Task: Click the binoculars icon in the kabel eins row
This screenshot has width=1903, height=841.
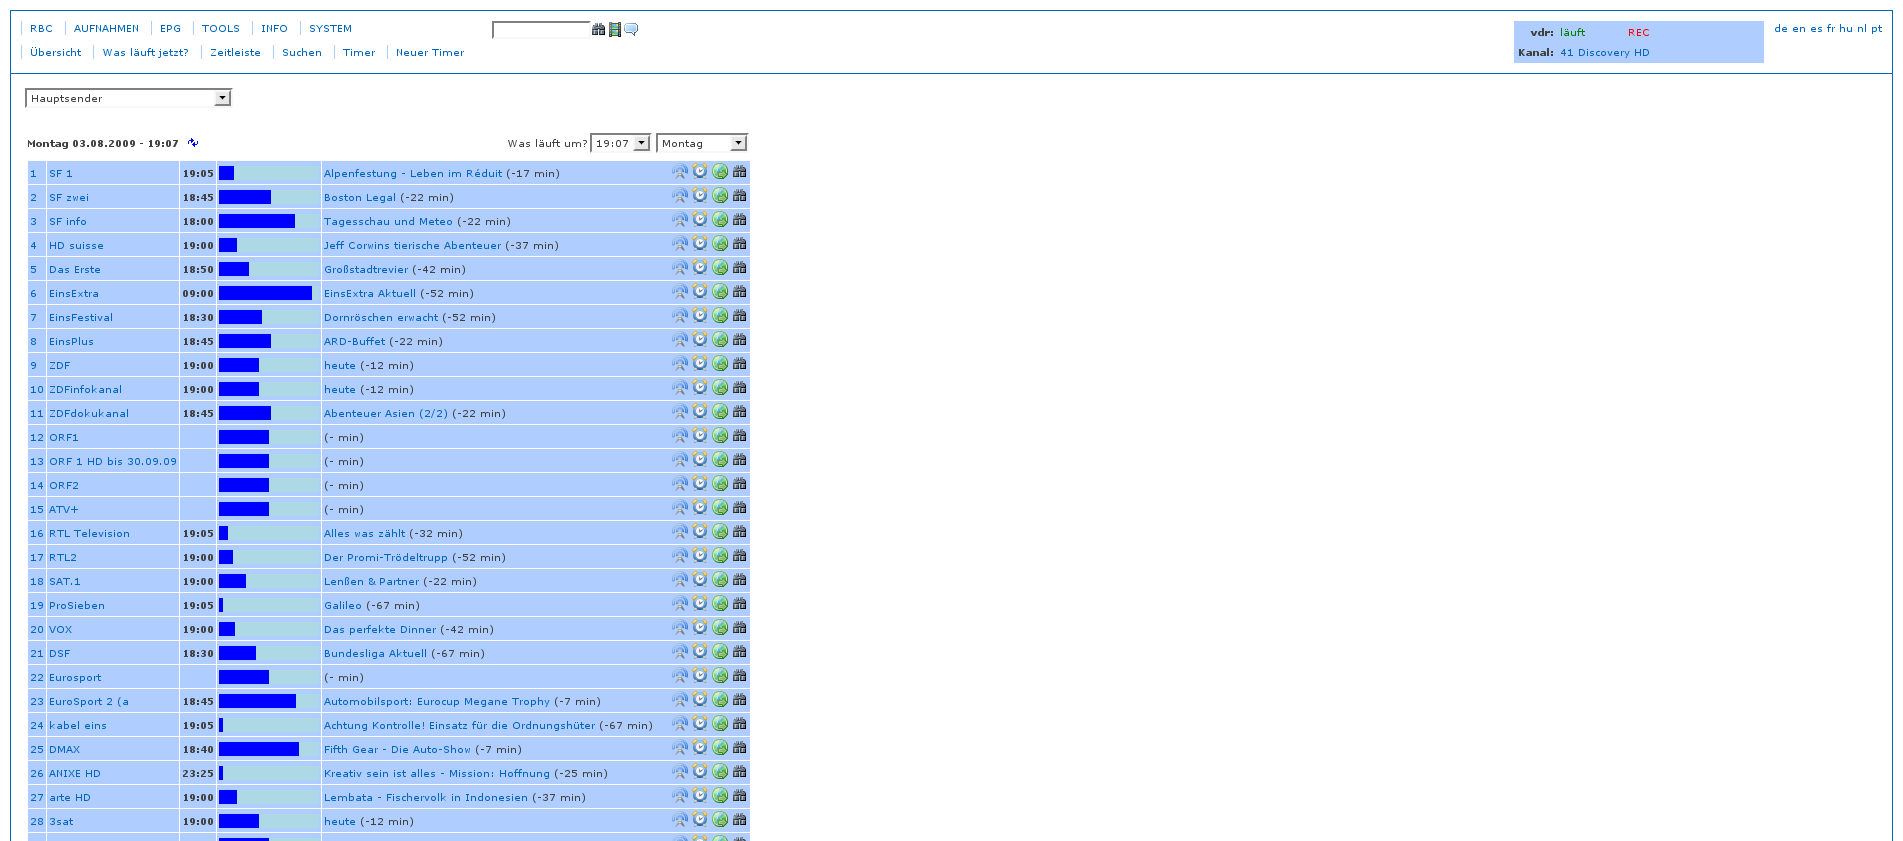Action: pyautogui.click(x=740, y=724)
